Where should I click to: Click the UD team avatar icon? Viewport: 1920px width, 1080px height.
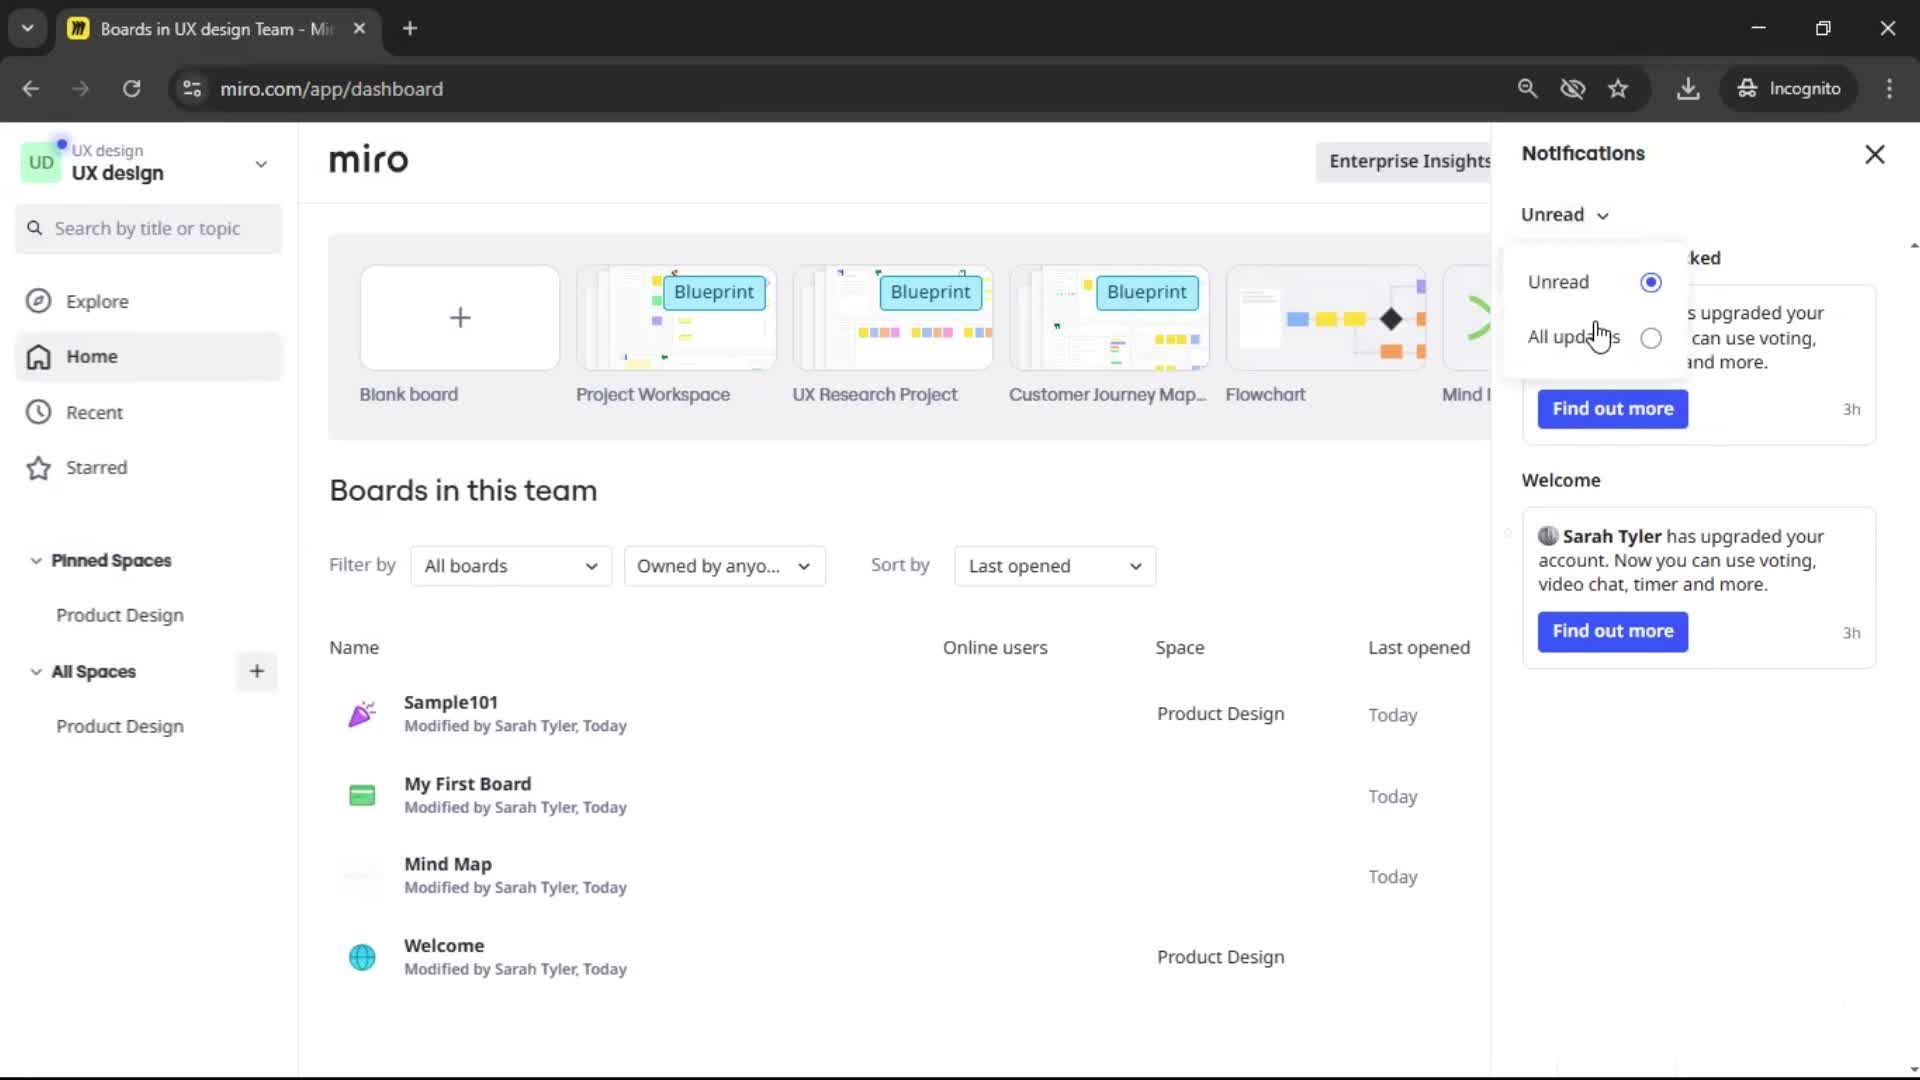coord(41,162)
